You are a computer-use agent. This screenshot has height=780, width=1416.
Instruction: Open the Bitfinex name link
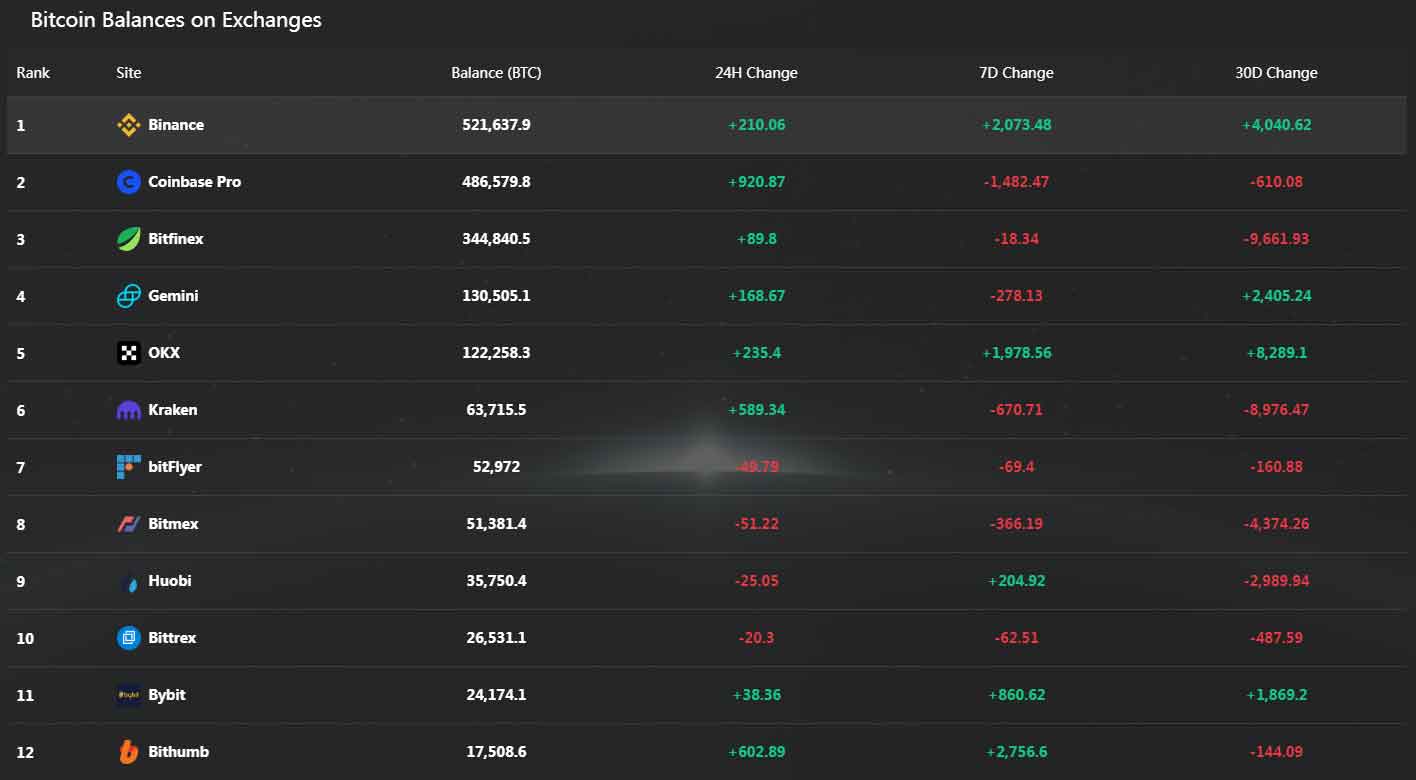[176, 239]
